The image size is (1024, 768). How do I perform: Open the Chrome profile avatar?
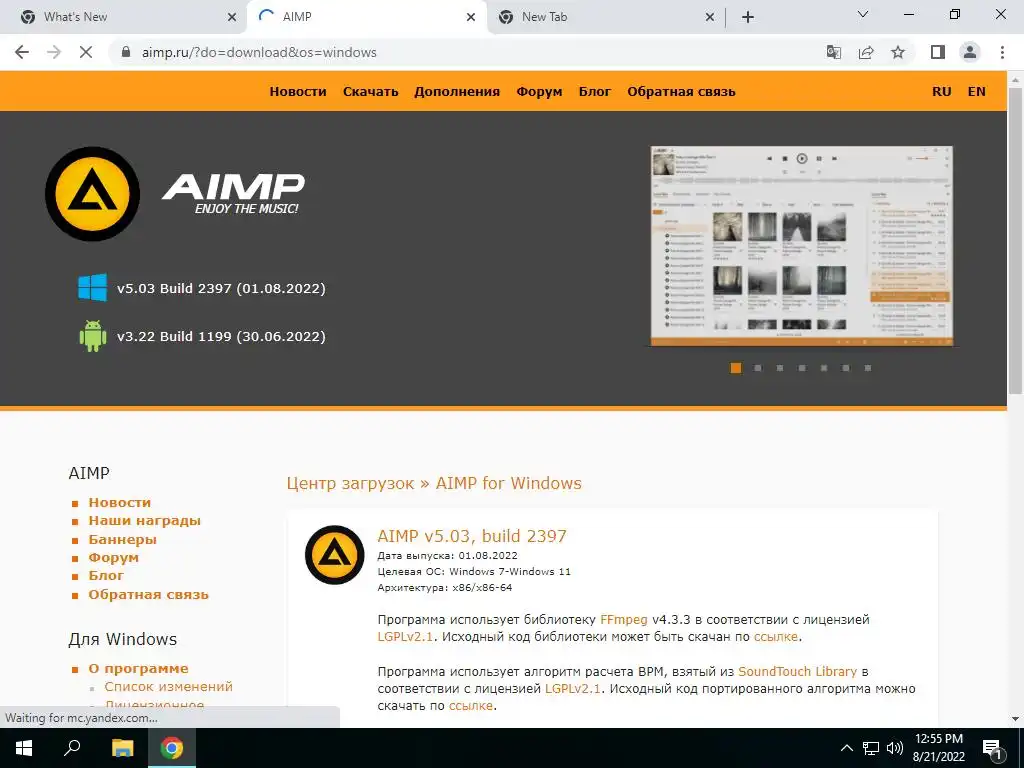pyautogui.click(x=970, y=52)
